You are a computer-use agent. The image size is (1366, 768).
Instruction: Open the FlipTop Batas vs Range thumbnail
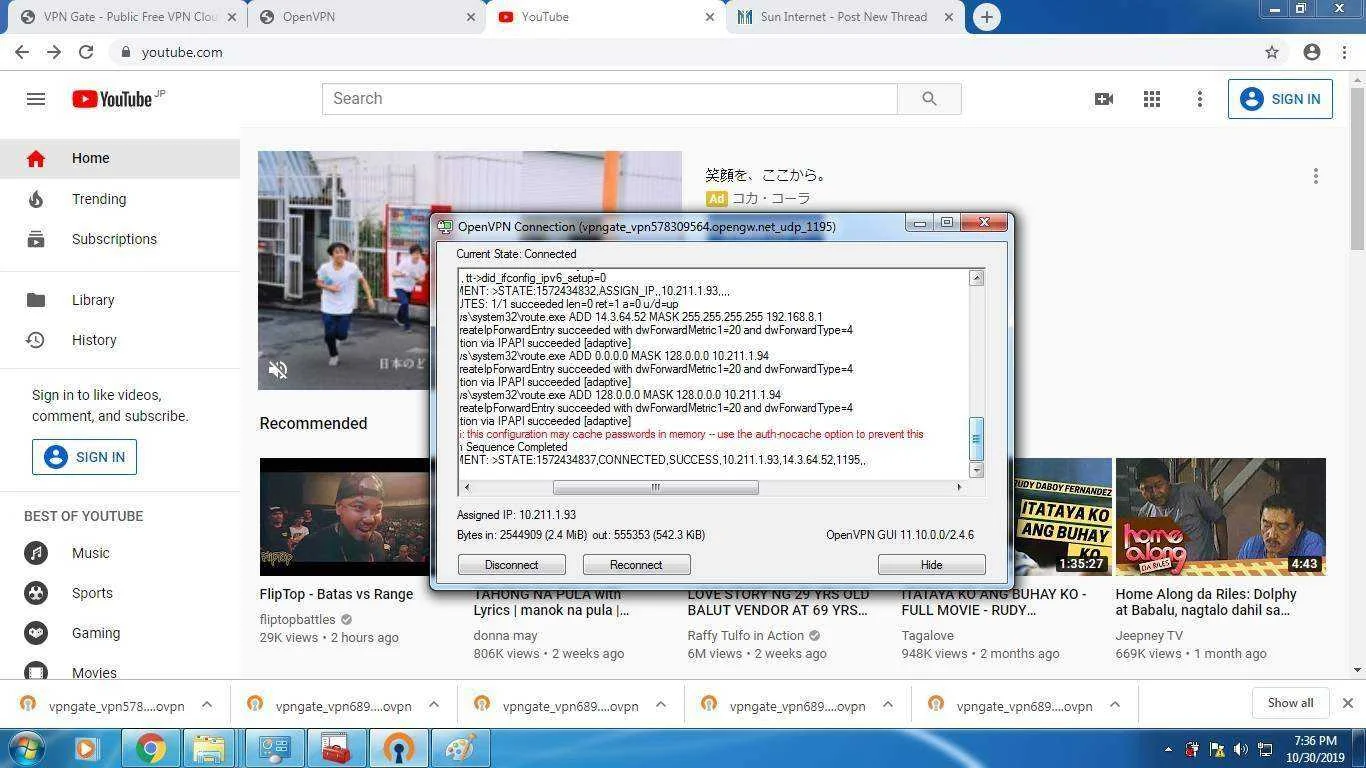[345, 517]
